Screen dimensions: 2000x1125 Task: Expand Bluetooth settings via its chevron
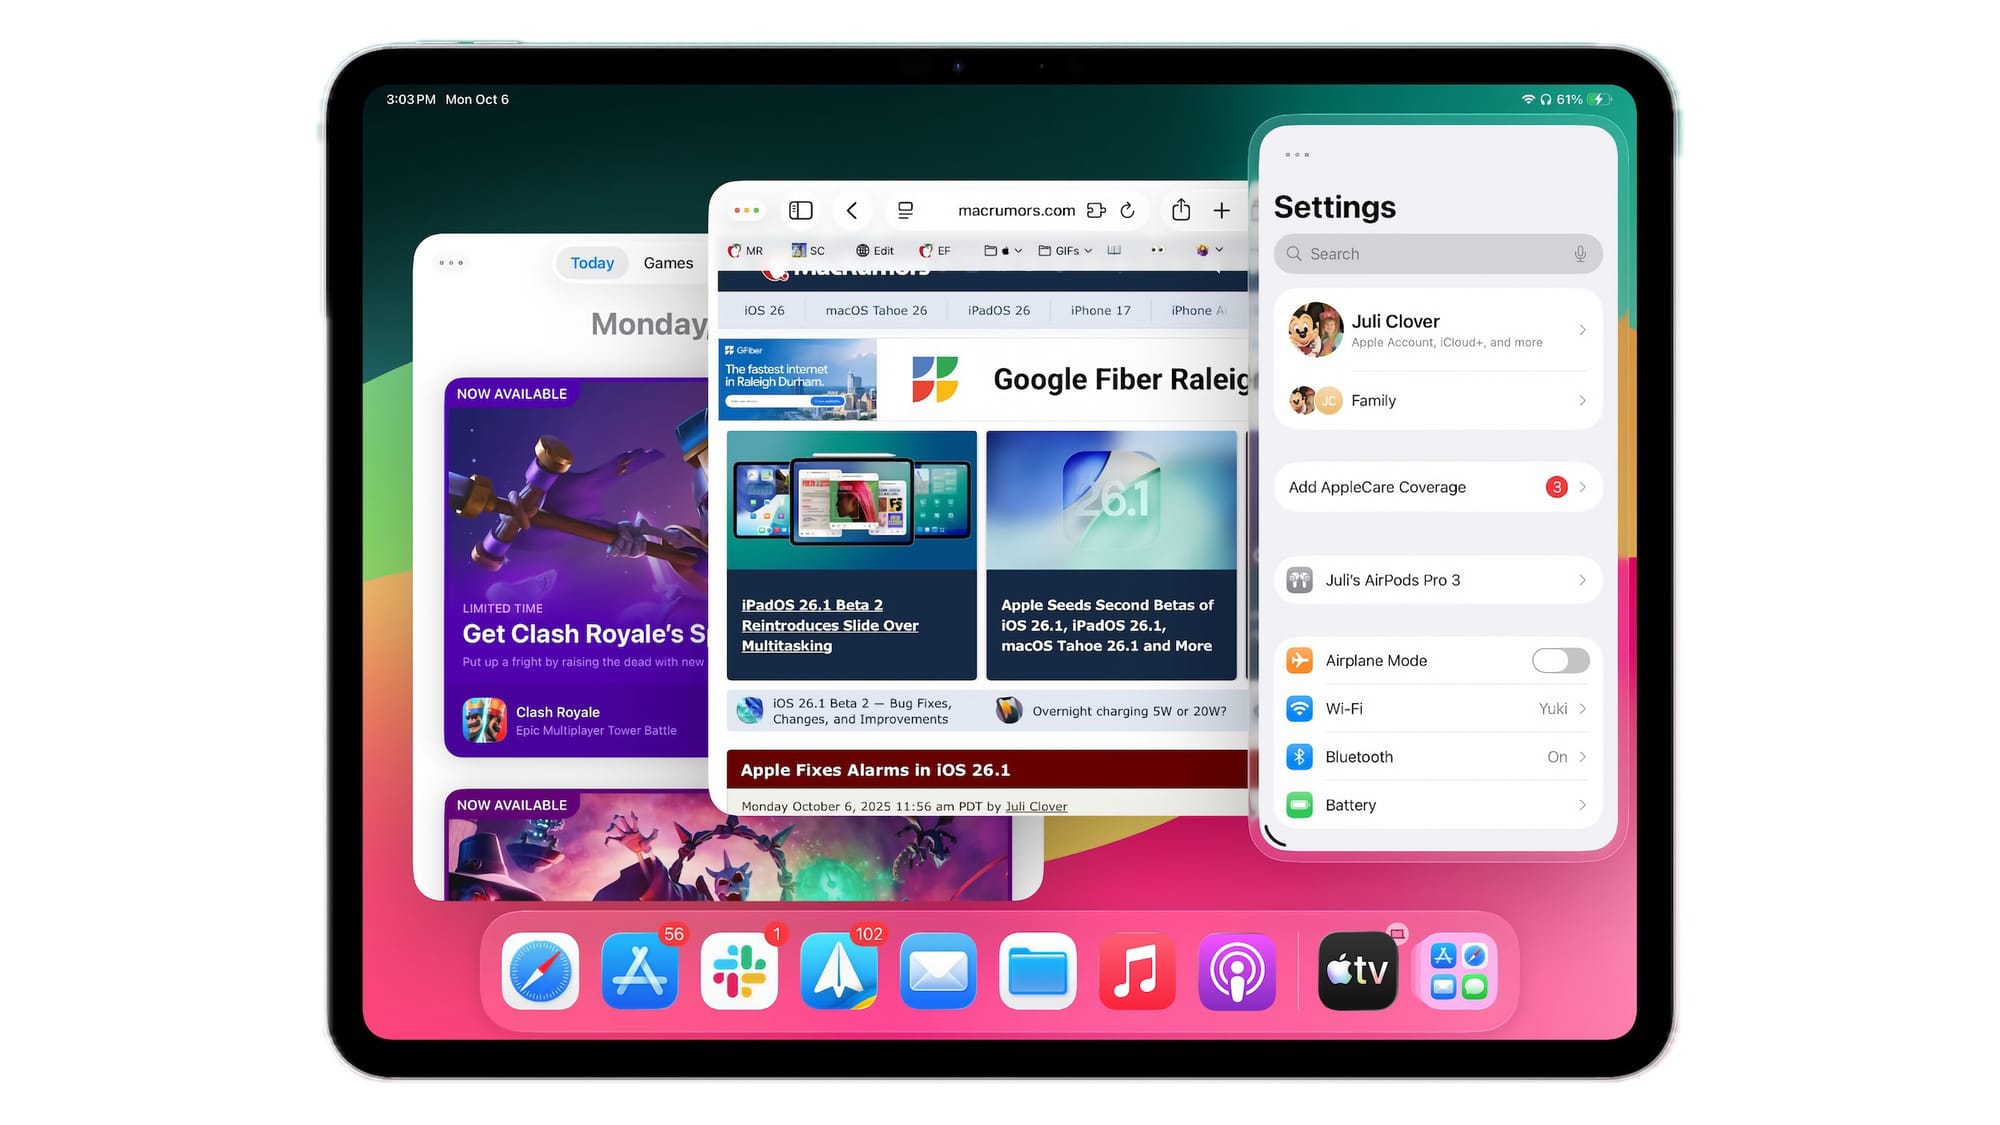1582,757
